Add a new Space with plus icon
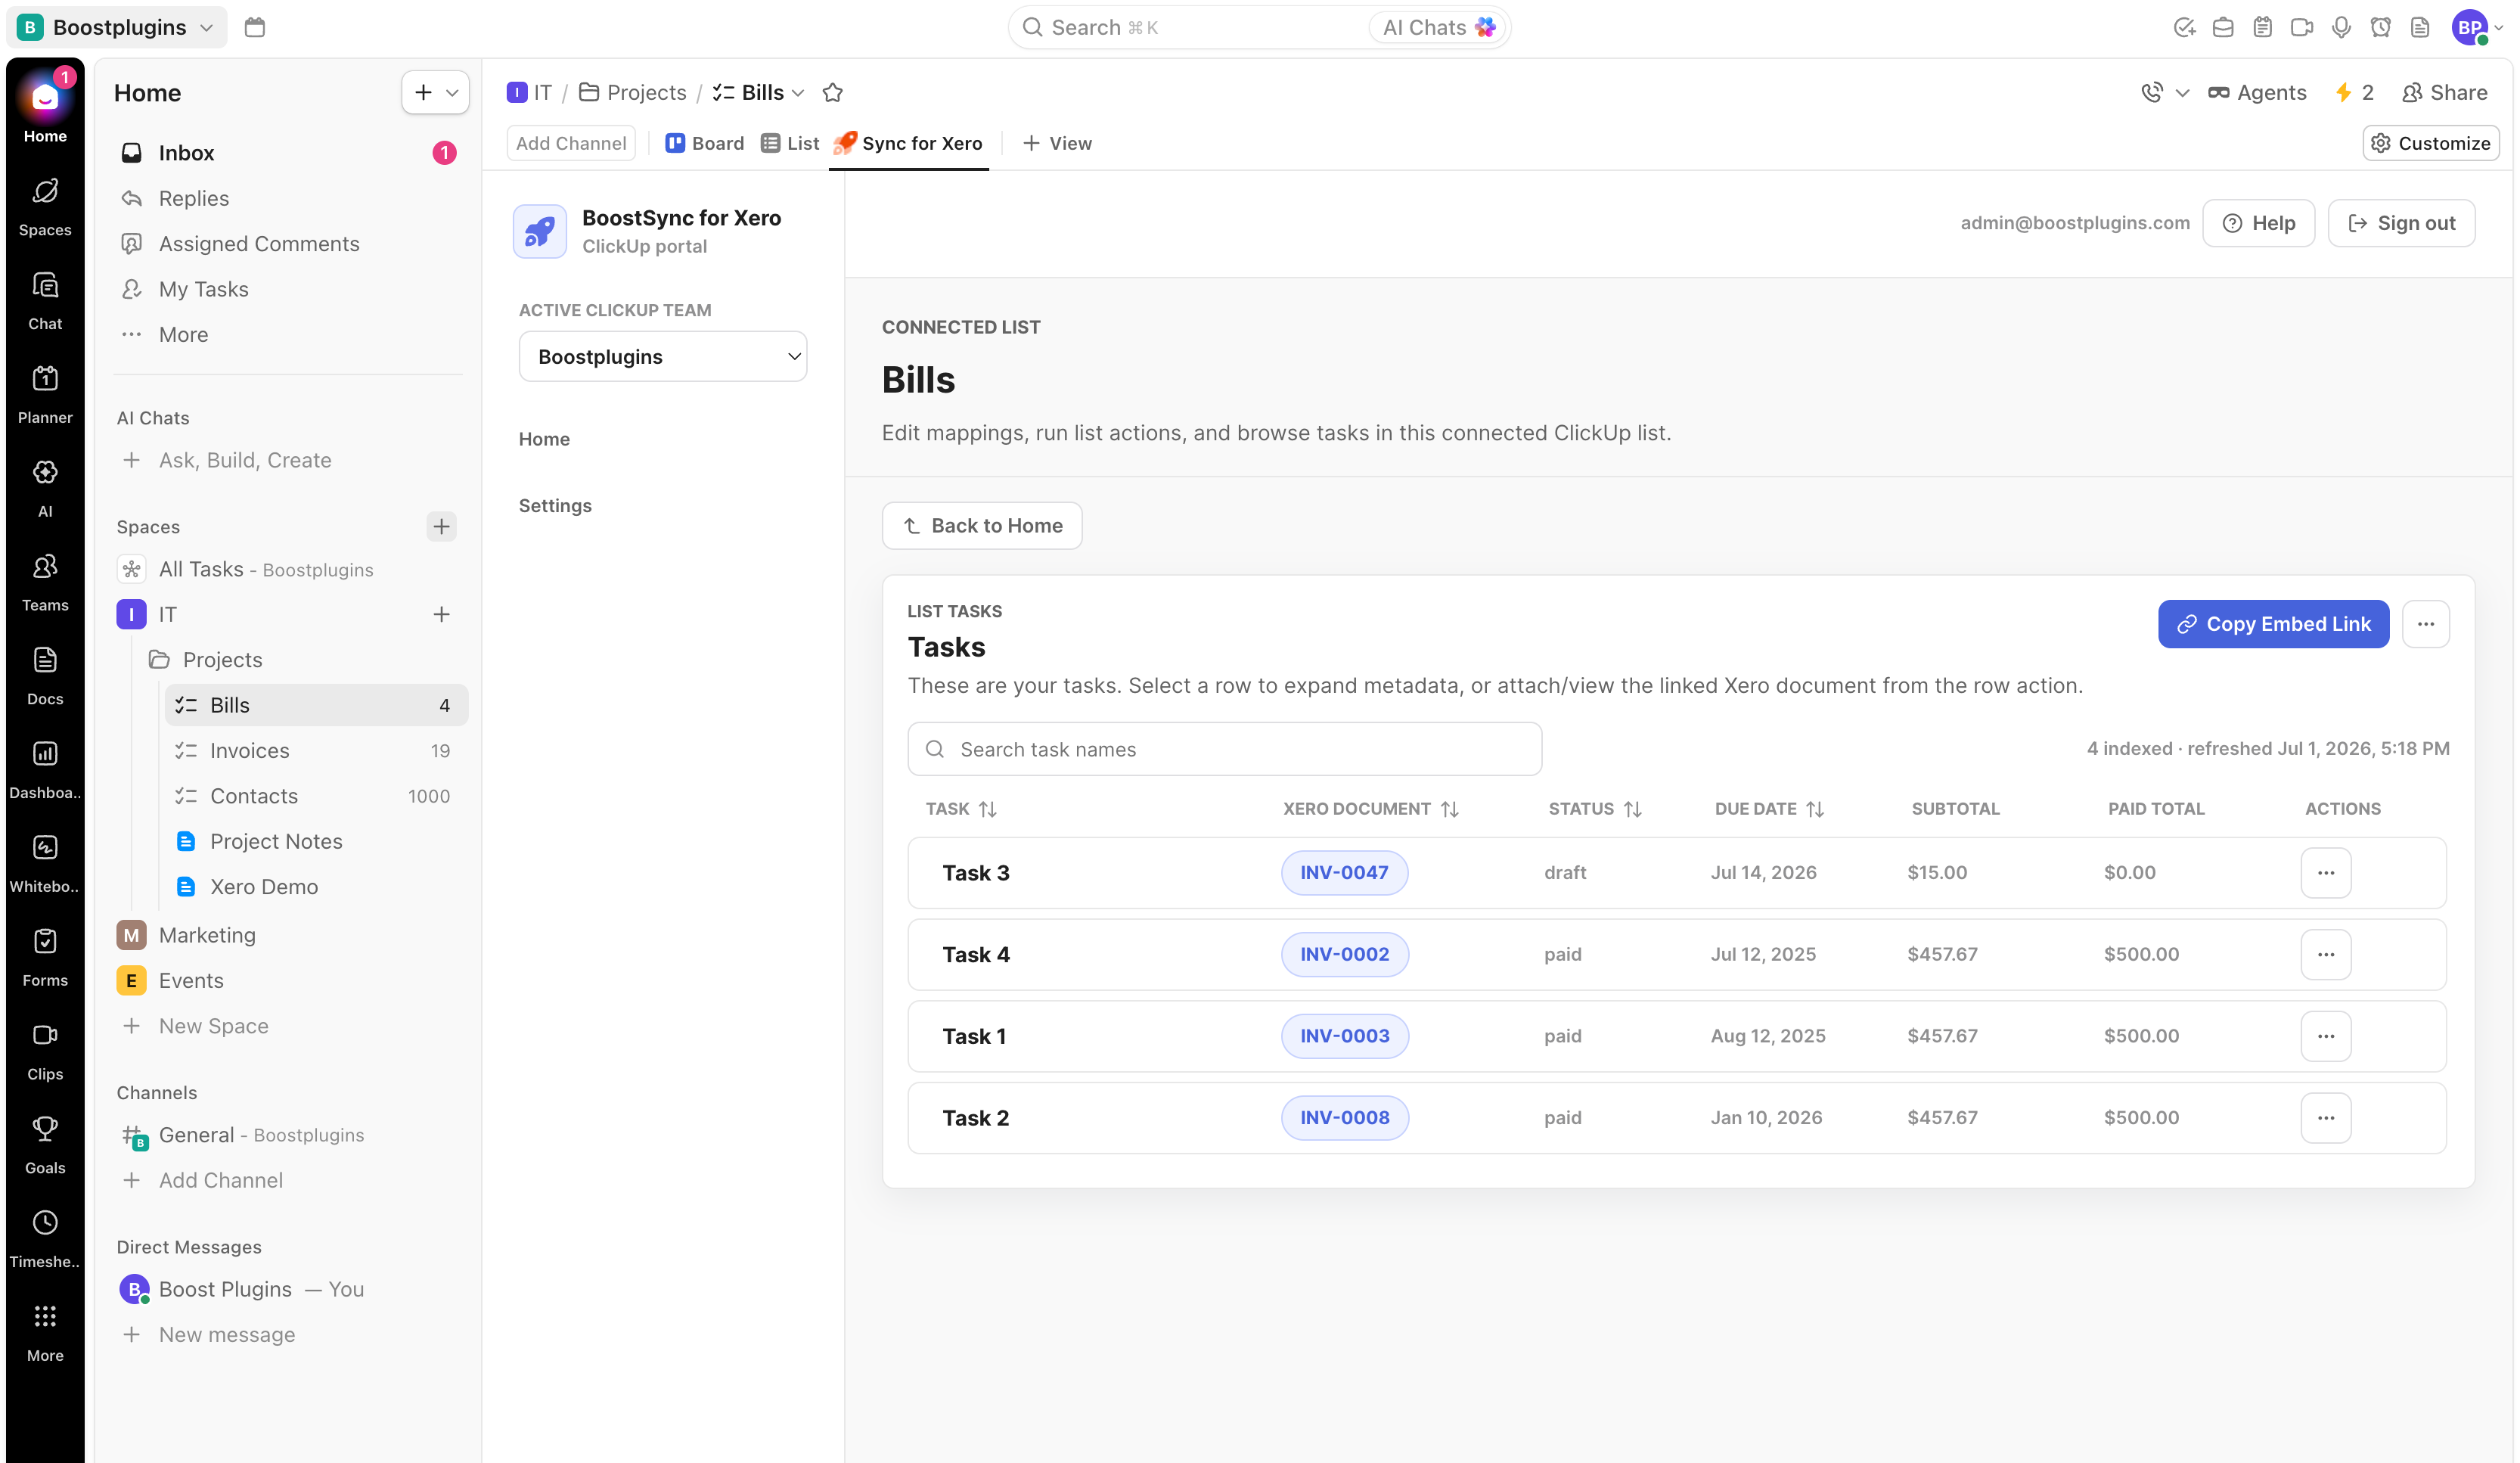The height and width of the screenshot is (1463, 2520). (x=441, y=526)
